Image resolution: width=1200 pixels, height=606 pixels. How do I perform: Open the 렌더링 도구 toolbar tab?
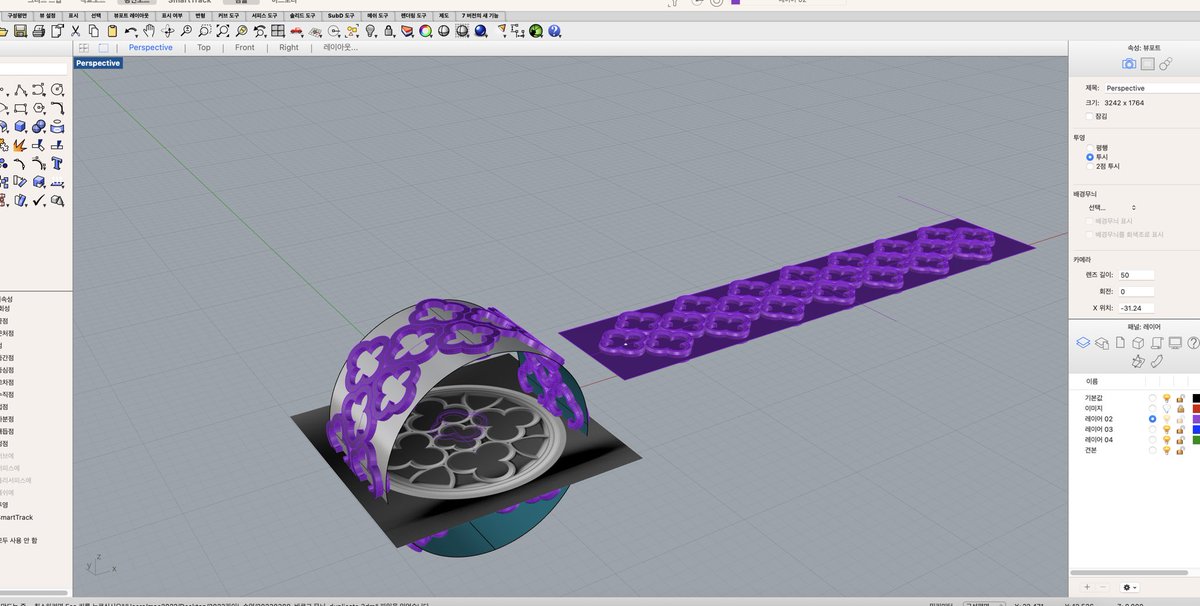point(413,15)
